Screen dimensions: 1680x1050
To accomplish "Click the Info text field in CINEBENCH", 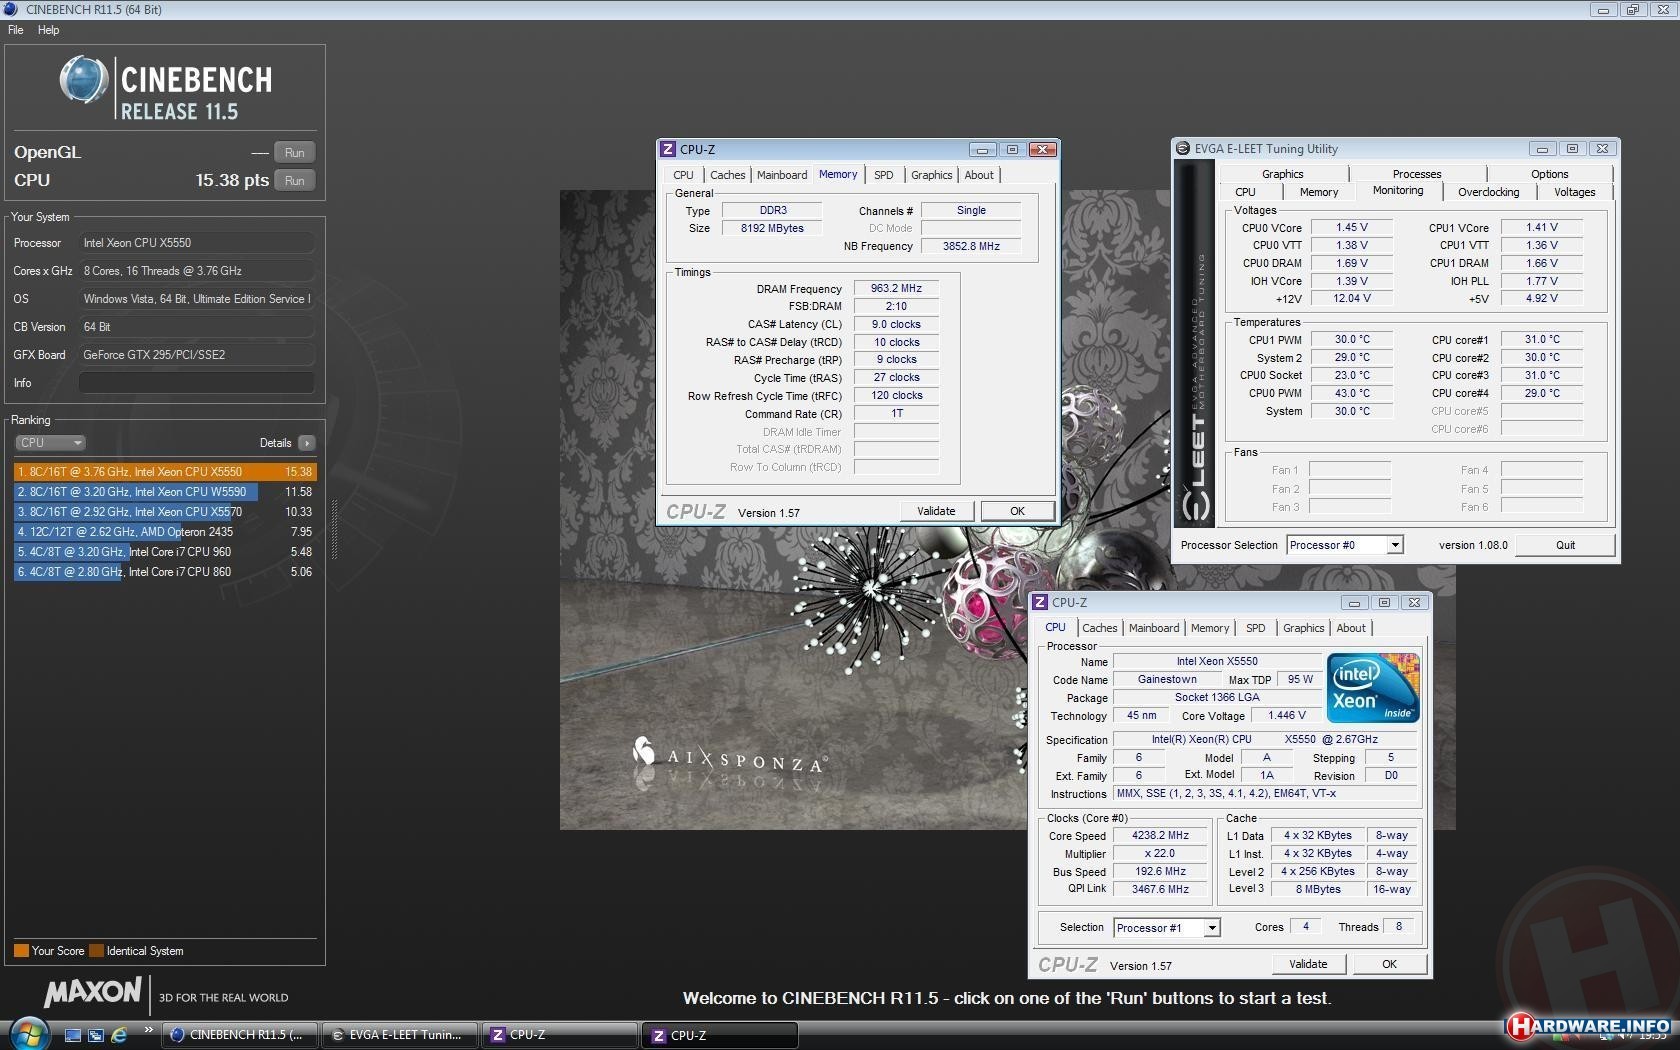I will click(197, 383).
